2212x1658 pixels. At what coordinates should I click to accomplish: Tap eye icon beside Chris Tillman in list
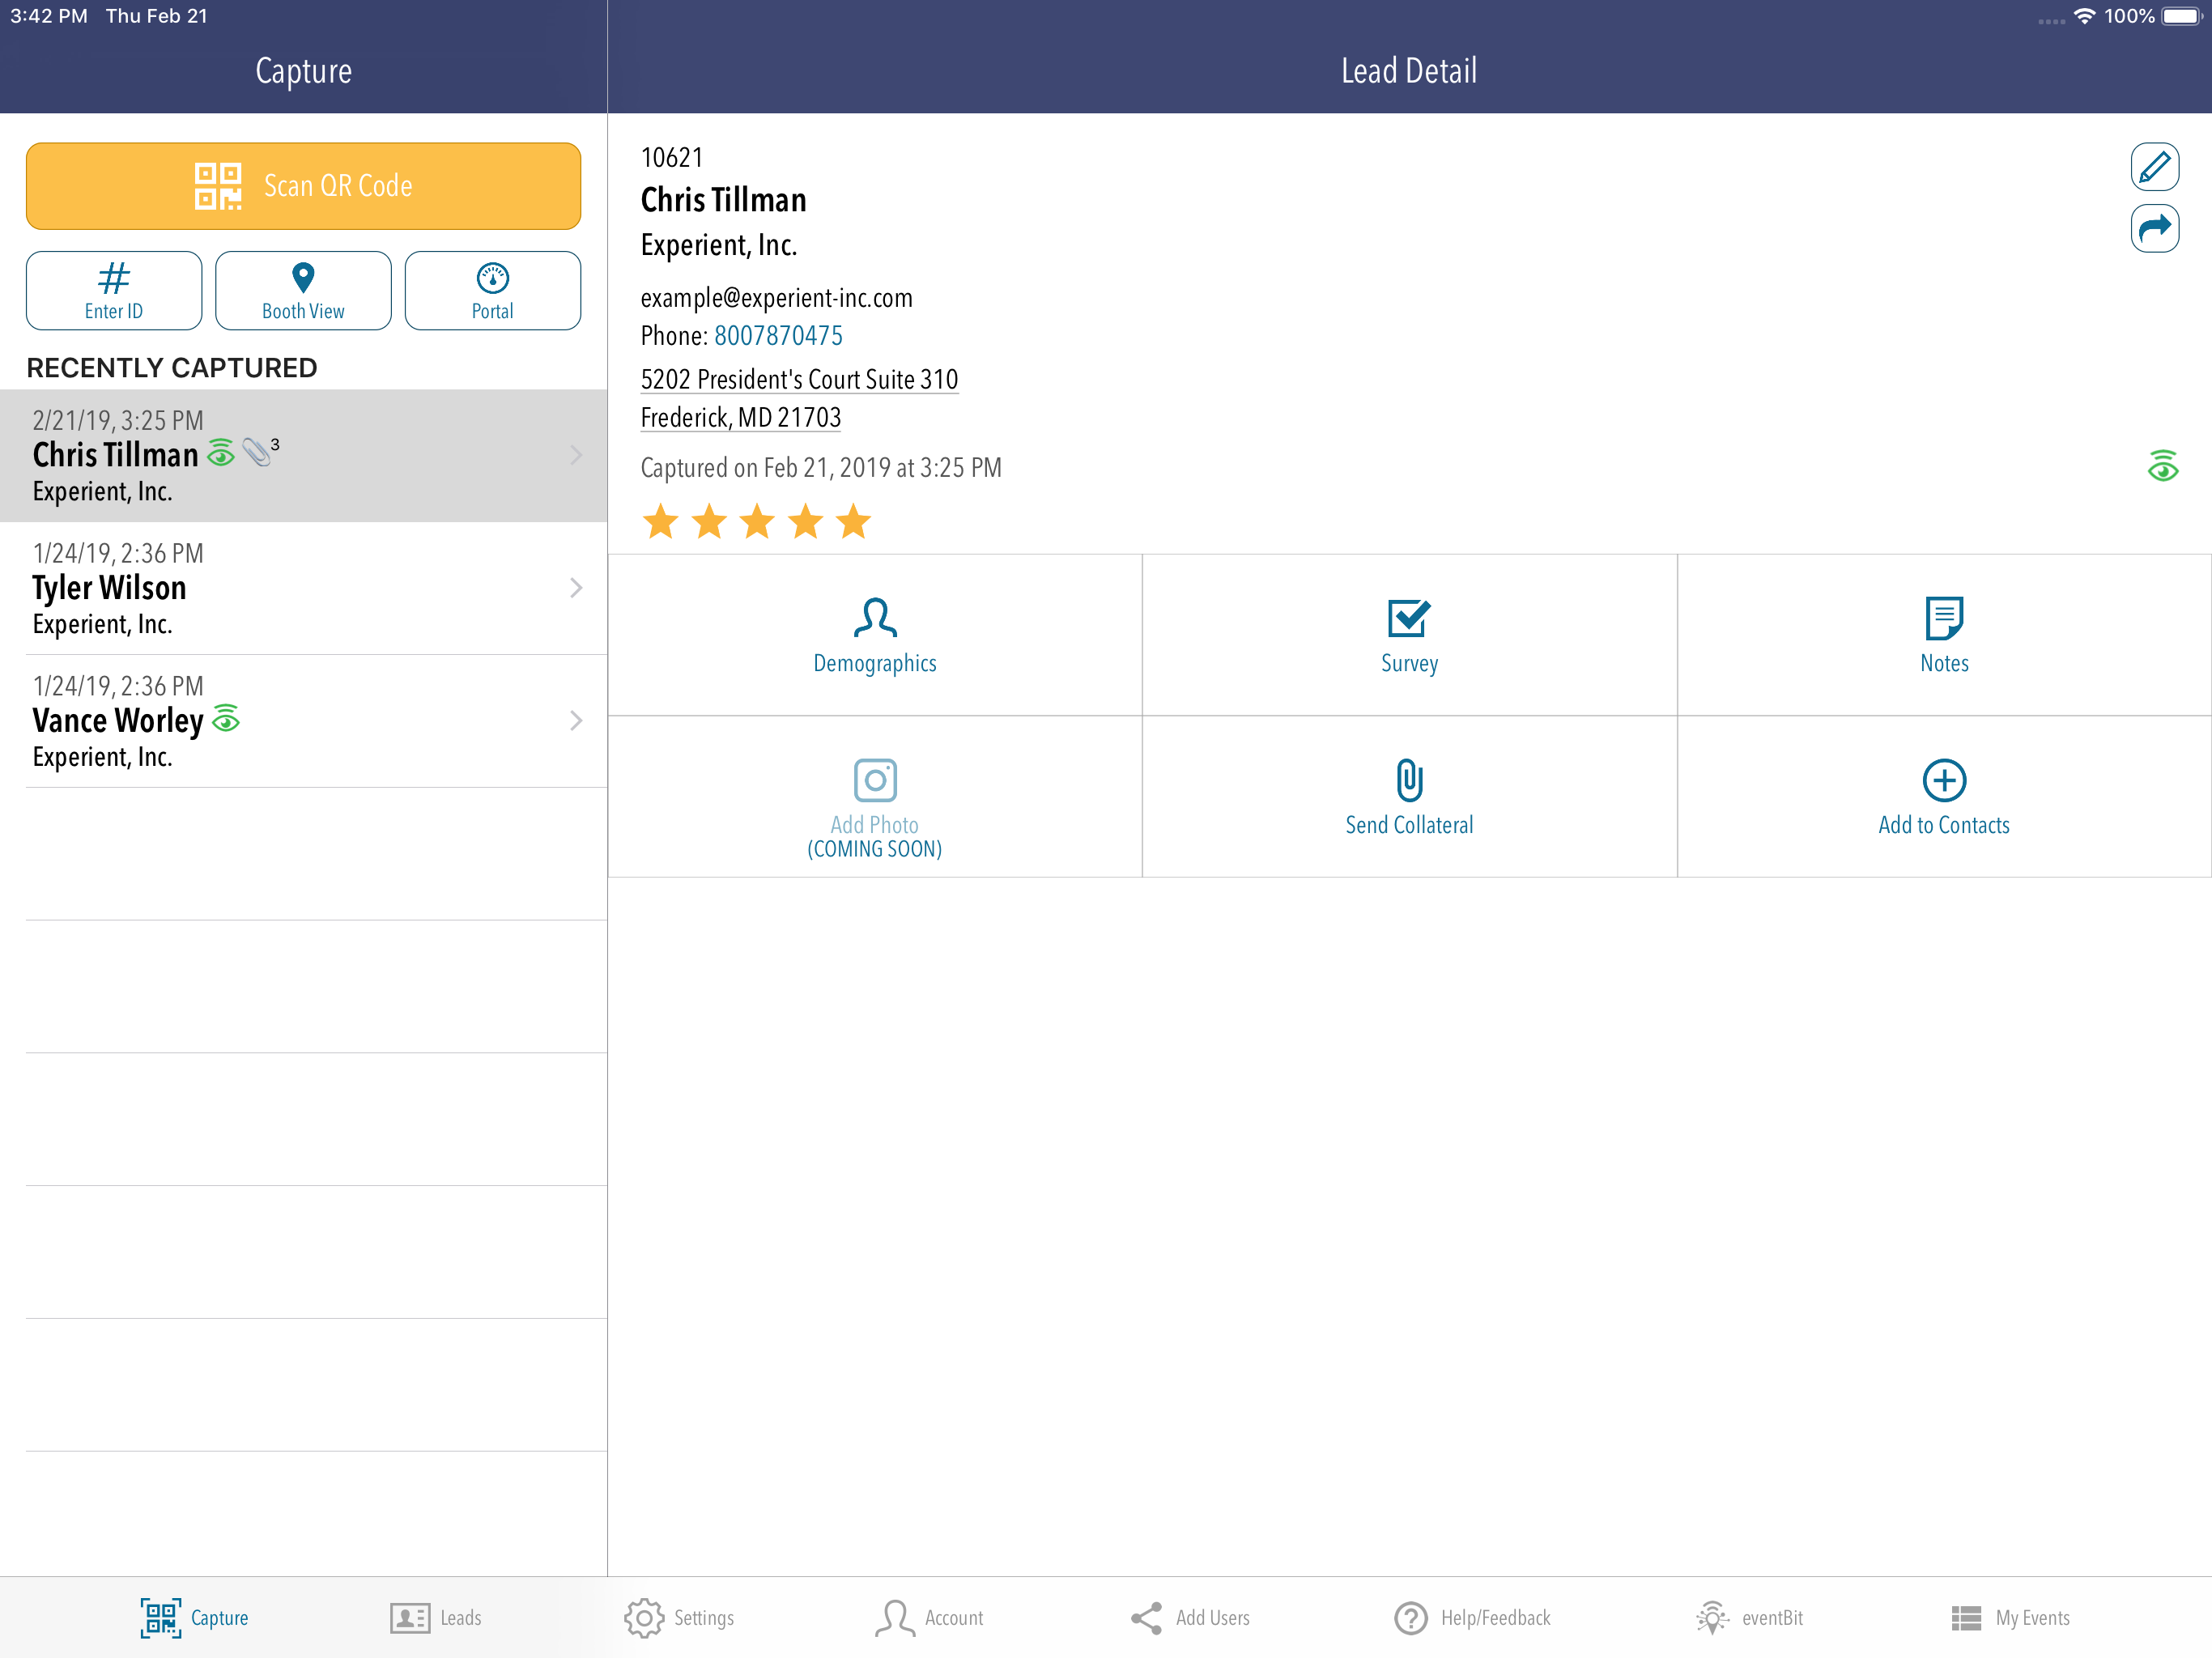point(221,453)
